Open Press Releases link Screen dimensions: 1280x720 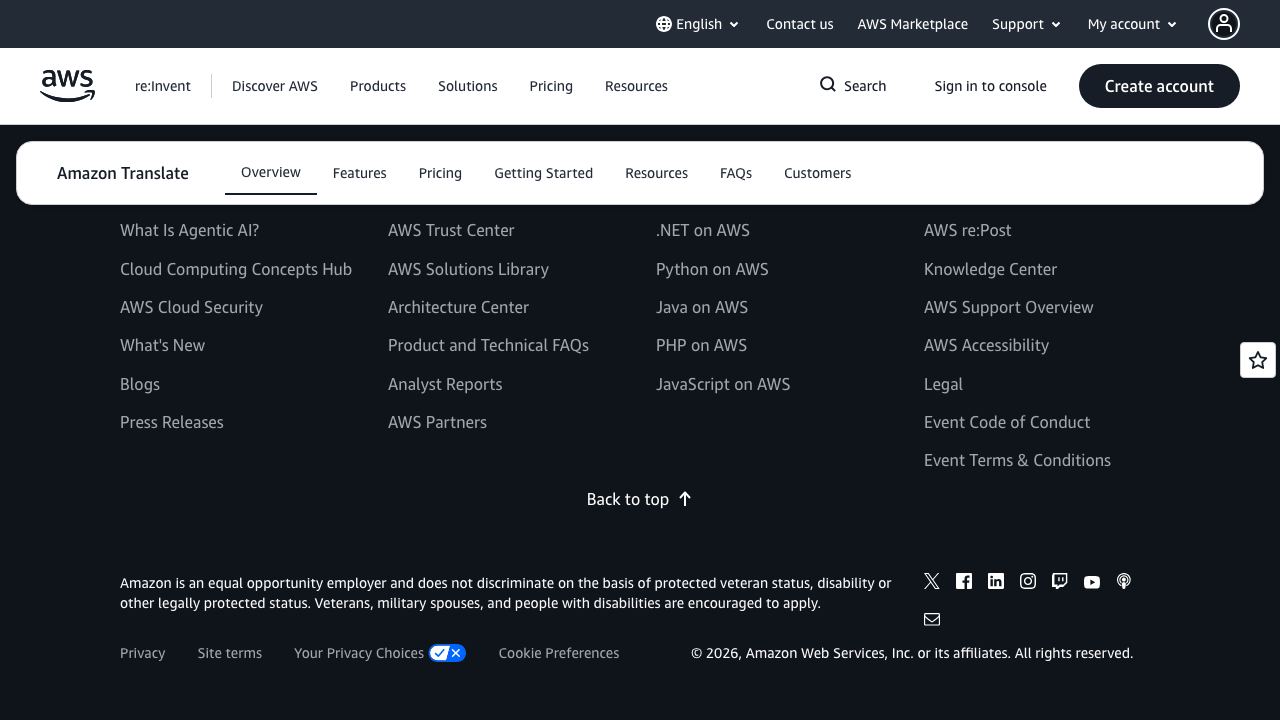[x=172, y=422]
